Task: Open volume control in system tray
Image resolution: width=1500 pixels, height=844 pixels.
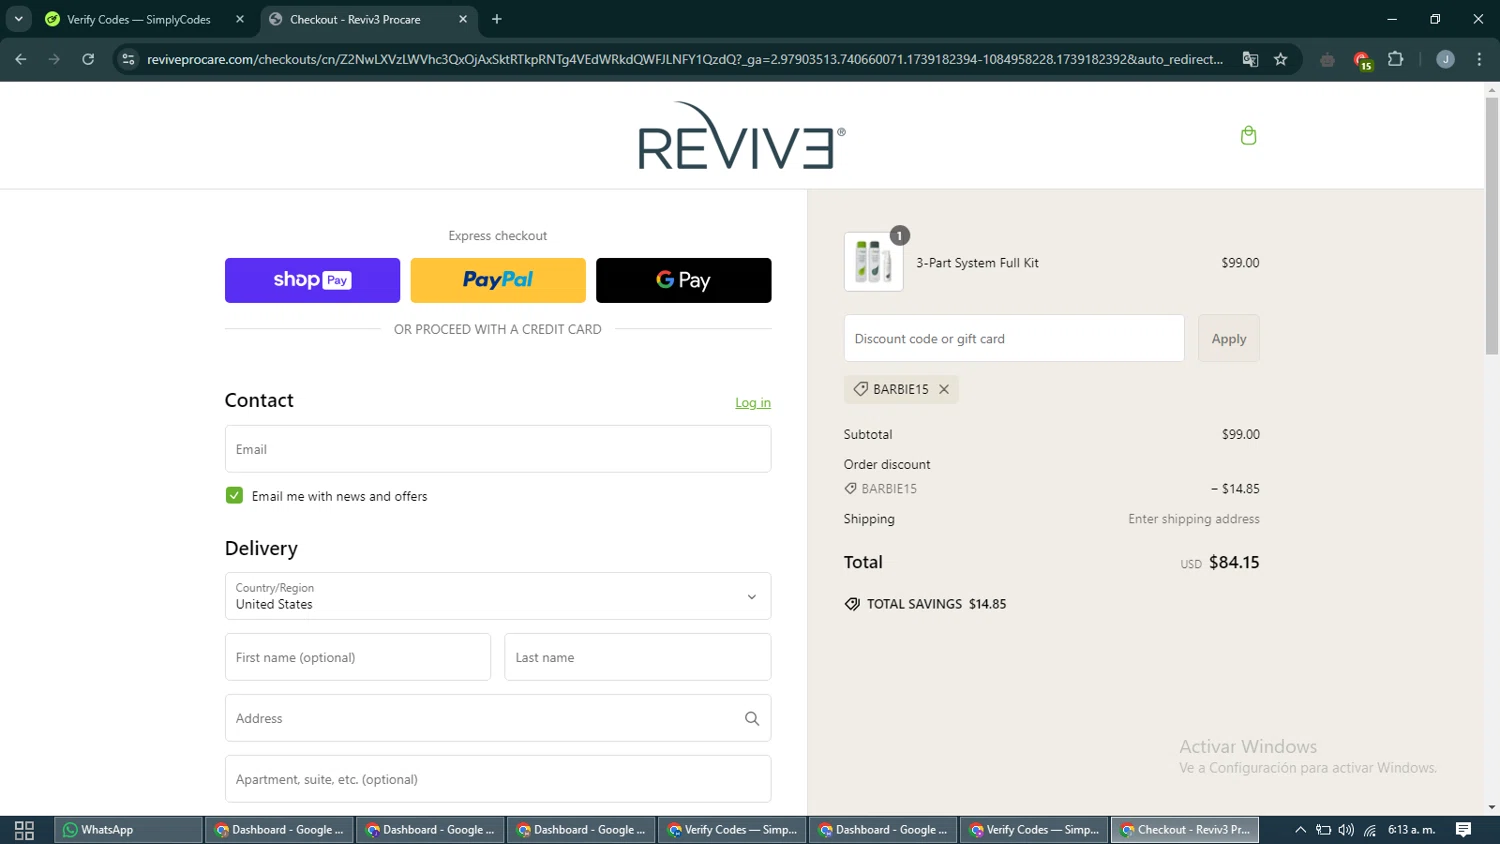Action: (1346, 830)
